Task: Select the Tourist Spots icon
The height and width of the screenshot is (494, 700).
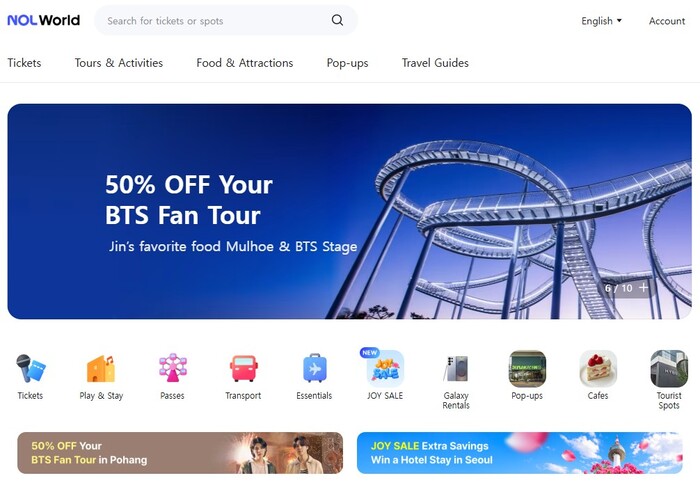Action: click(669, 369)
